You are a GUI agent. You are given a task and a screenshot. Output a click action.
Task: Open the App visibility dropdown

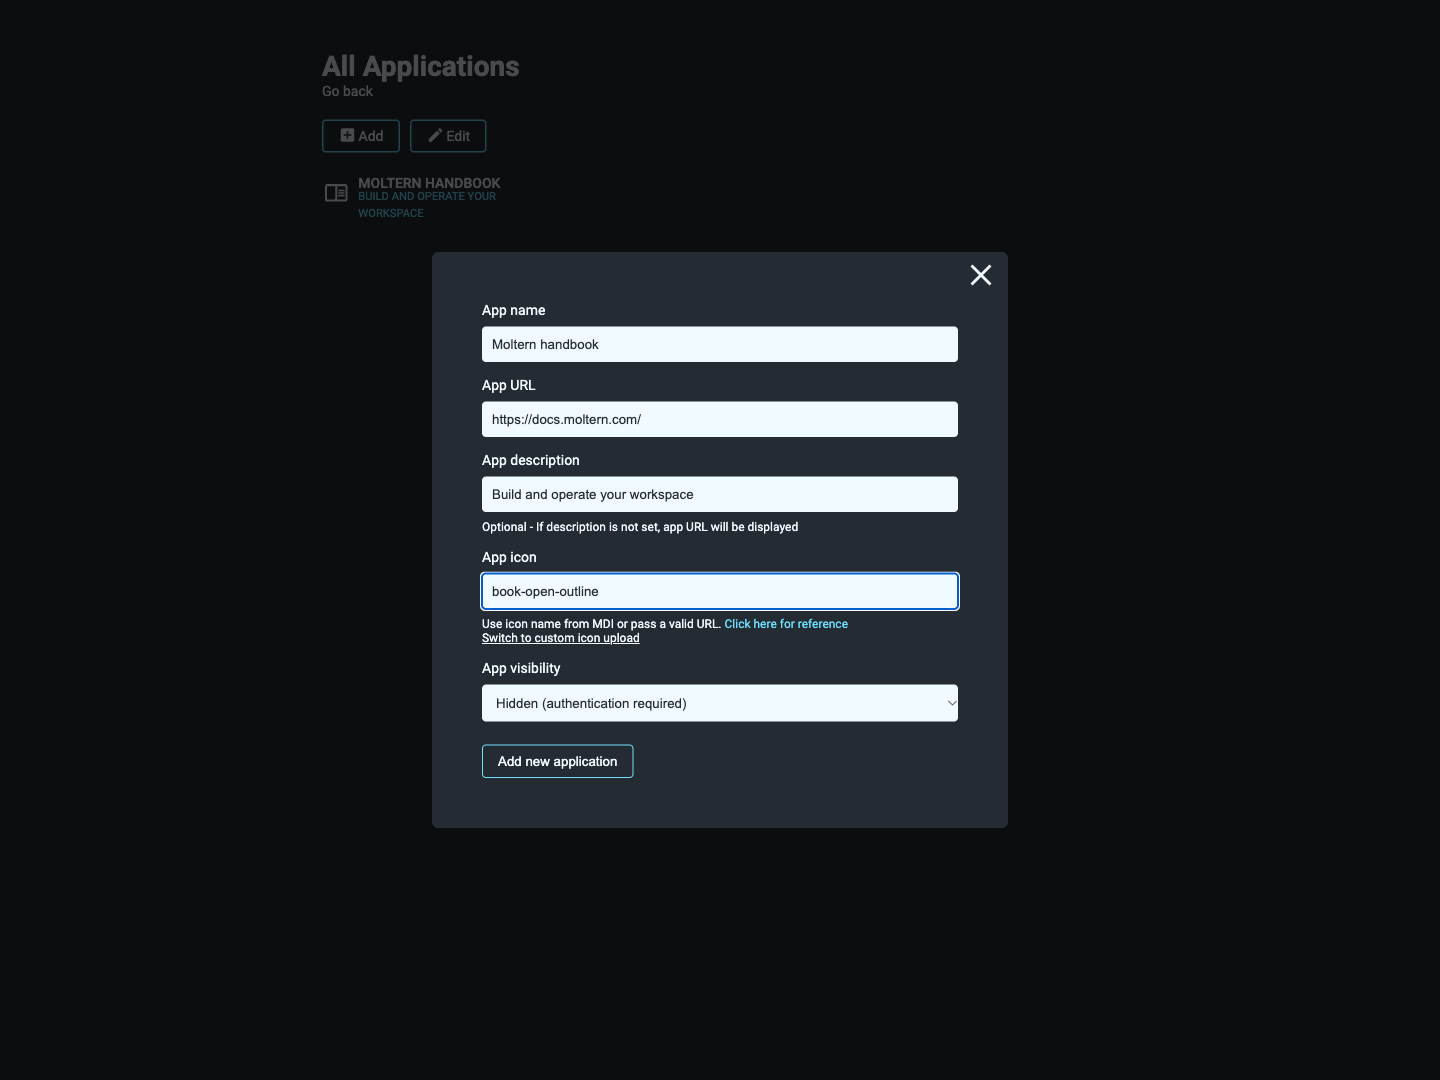[720, 703]
